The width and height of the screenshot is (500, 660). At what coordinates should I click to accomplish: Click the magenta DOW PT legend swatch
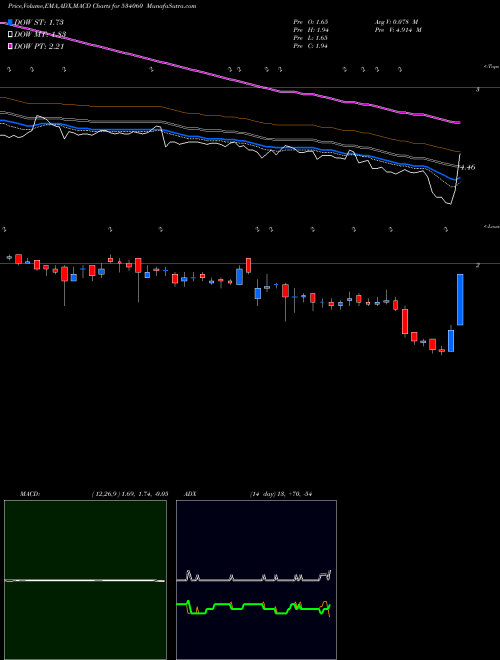[11, 46]
